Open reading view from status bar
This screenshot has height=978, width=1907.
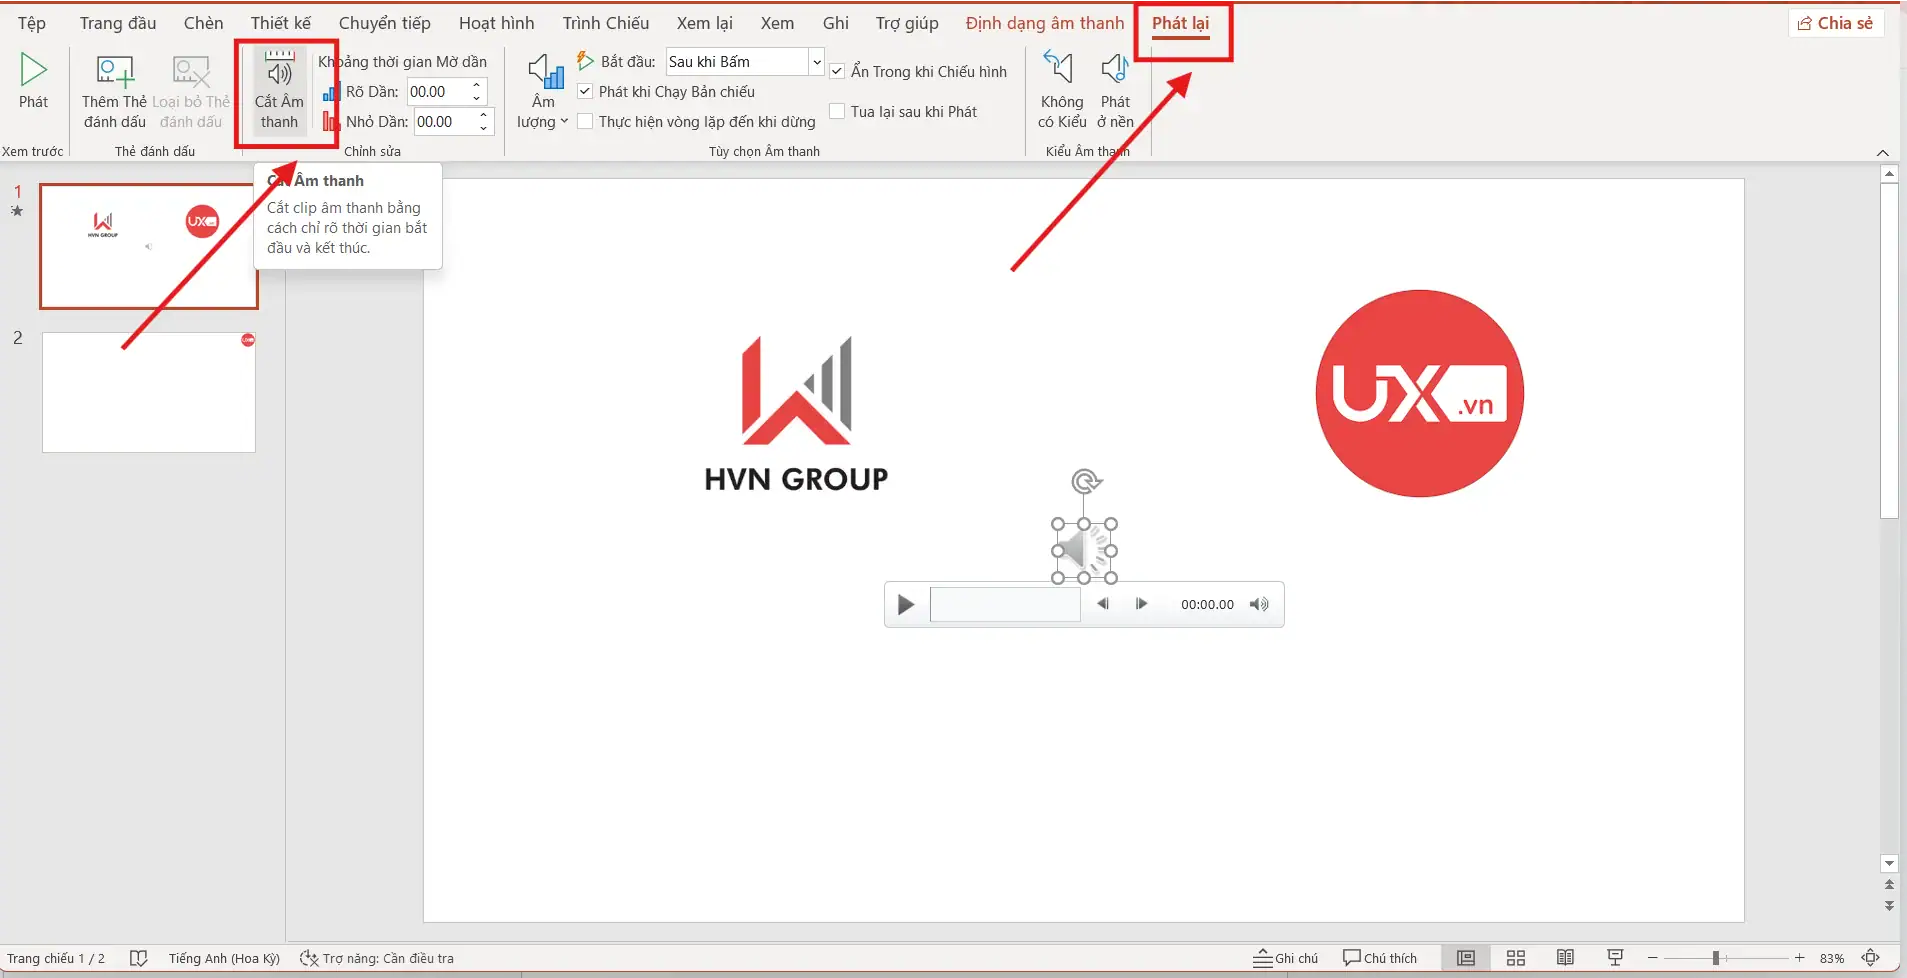coord(1565,958)
